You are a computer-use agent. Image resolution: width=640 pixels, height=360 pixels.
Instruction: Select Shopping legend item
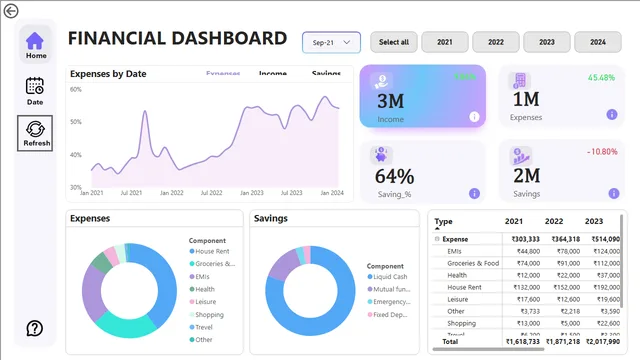[207, 315]
